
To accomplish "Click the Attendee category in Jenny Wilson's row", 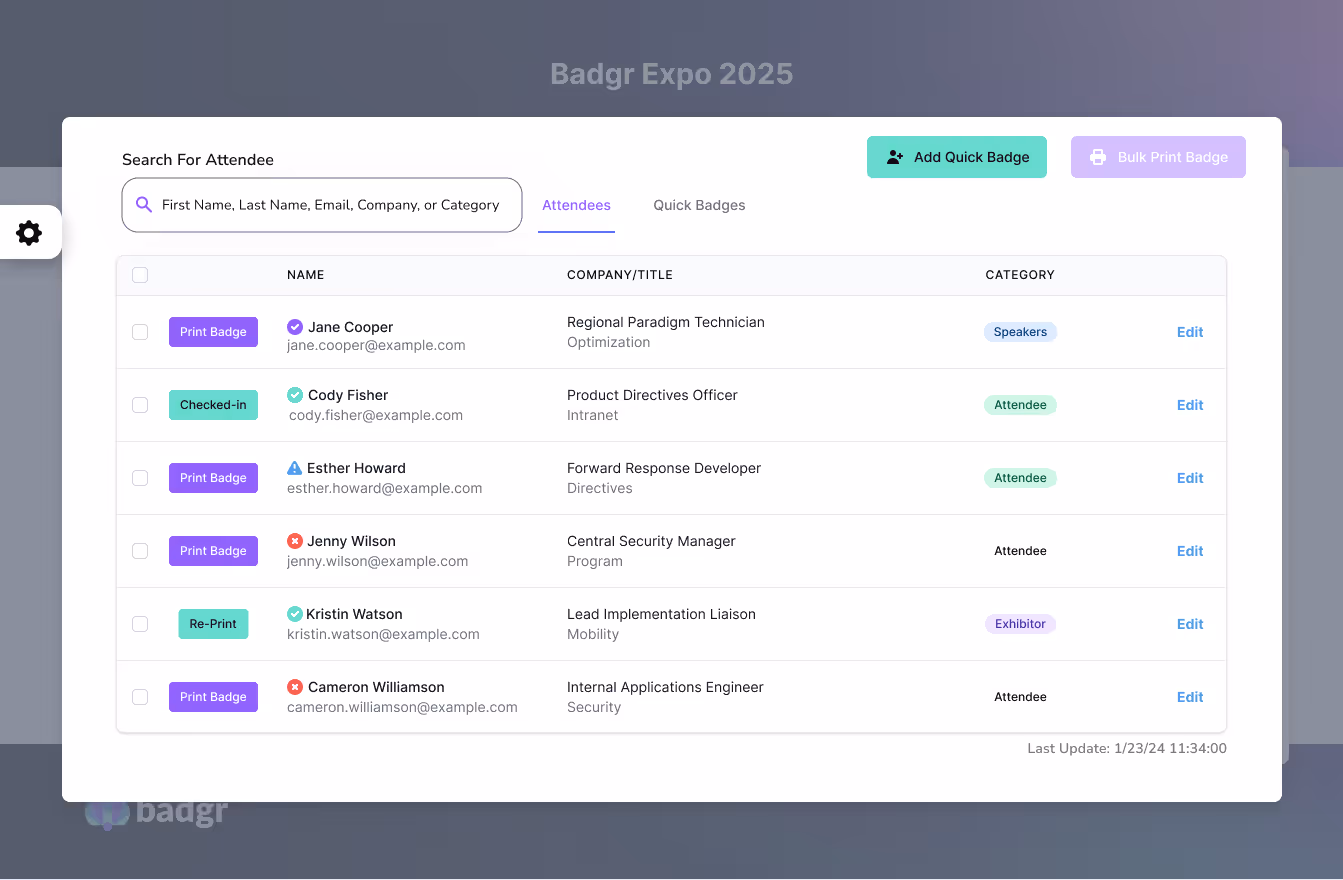I will (x=1020, y=551).
